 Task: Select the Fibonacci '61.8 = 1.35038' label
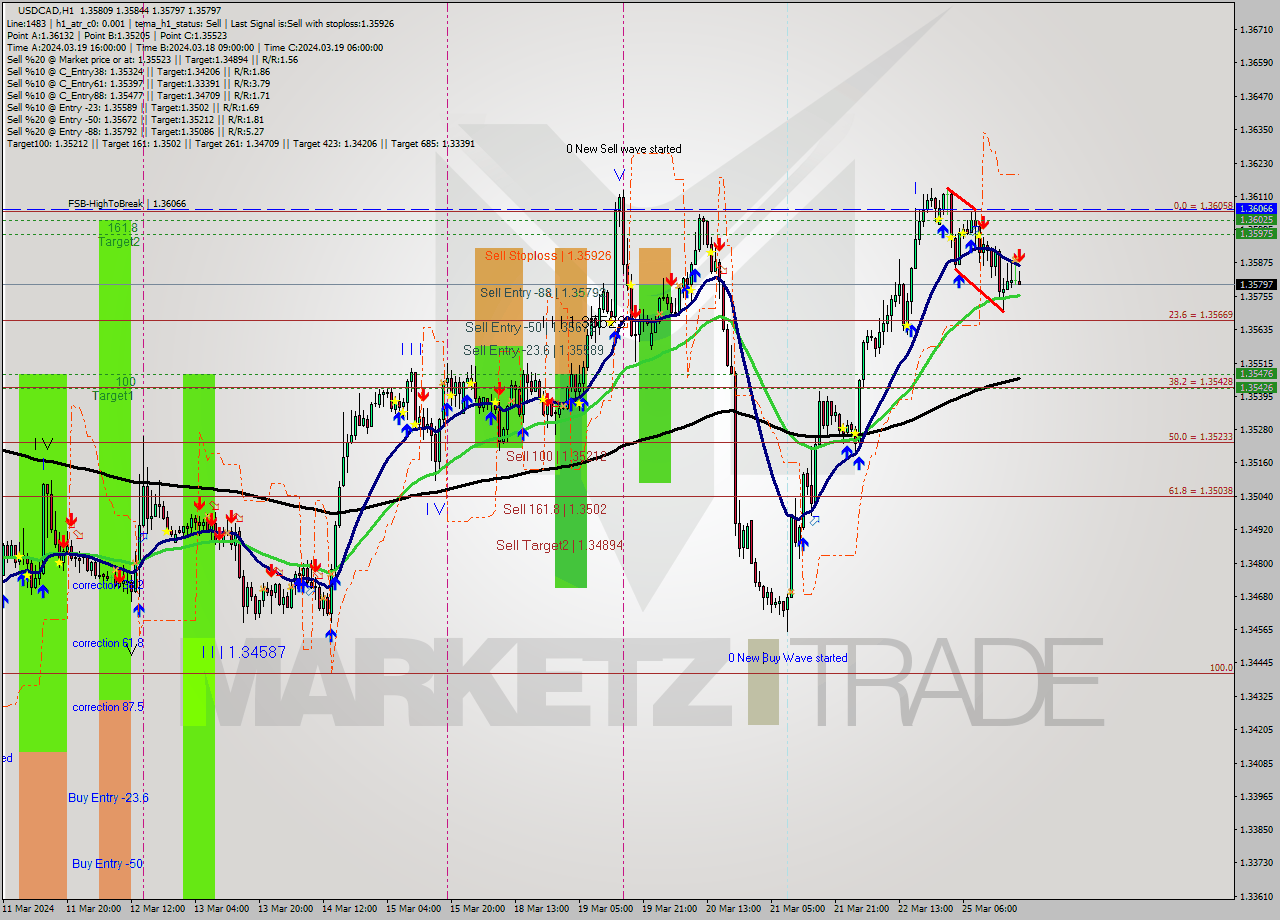click(x=1201, y=491)
